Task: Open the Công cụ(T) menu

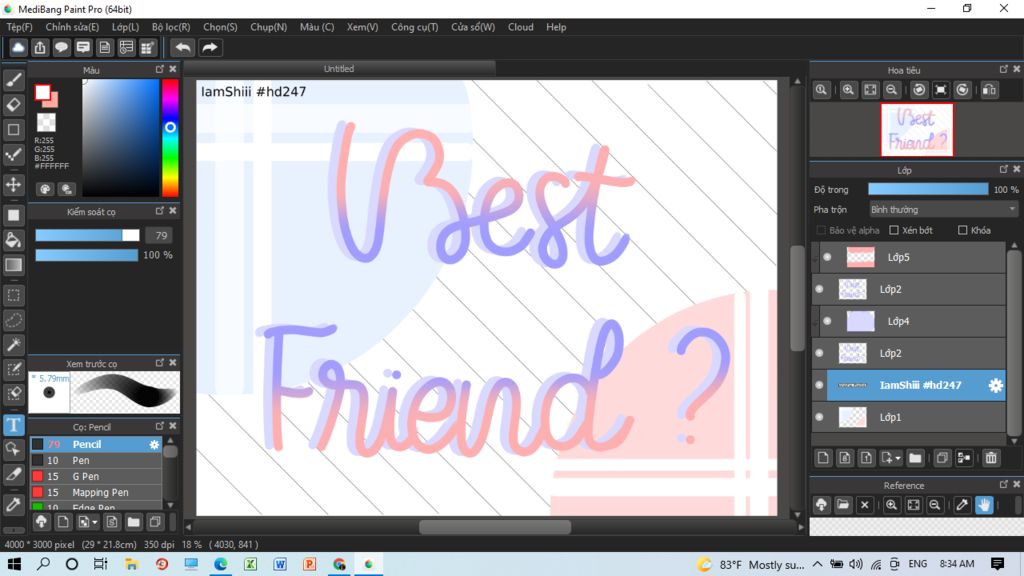Action: (415, 27)
